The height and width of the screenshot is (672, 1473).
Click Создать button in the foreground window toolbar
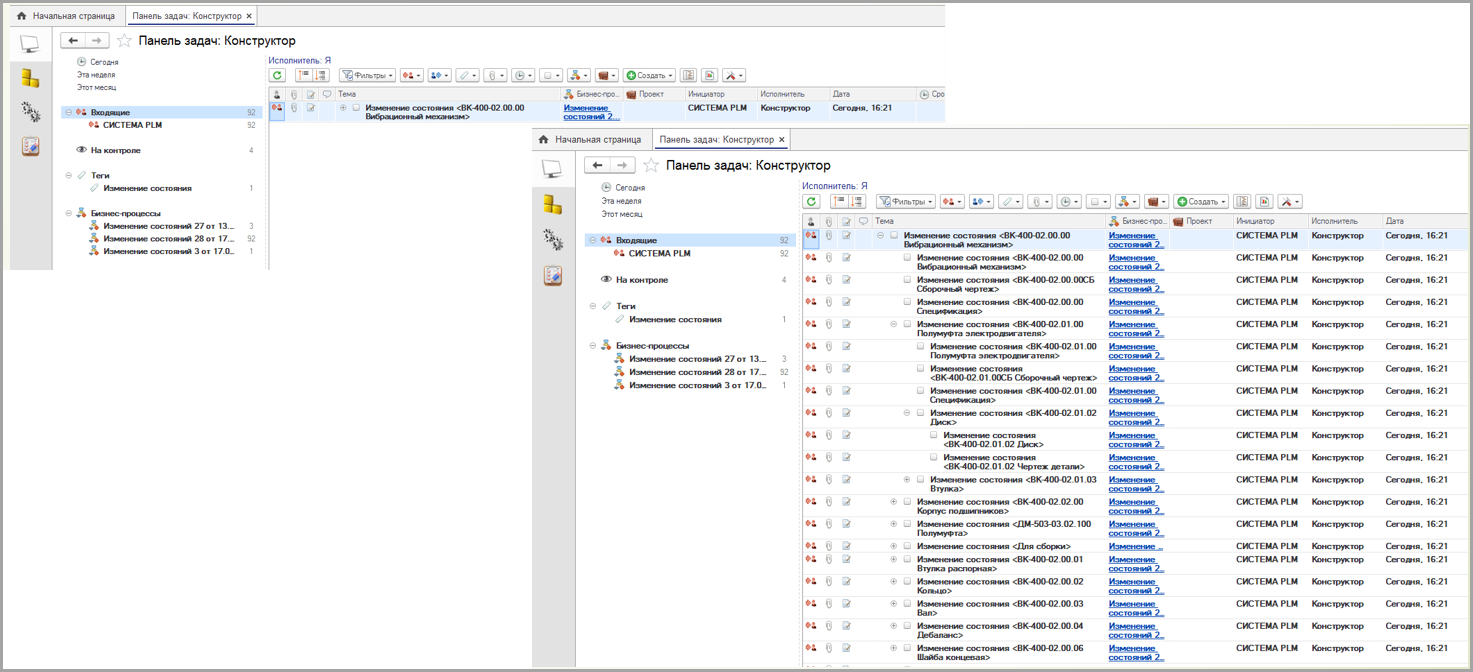[x=1201, y=202]
